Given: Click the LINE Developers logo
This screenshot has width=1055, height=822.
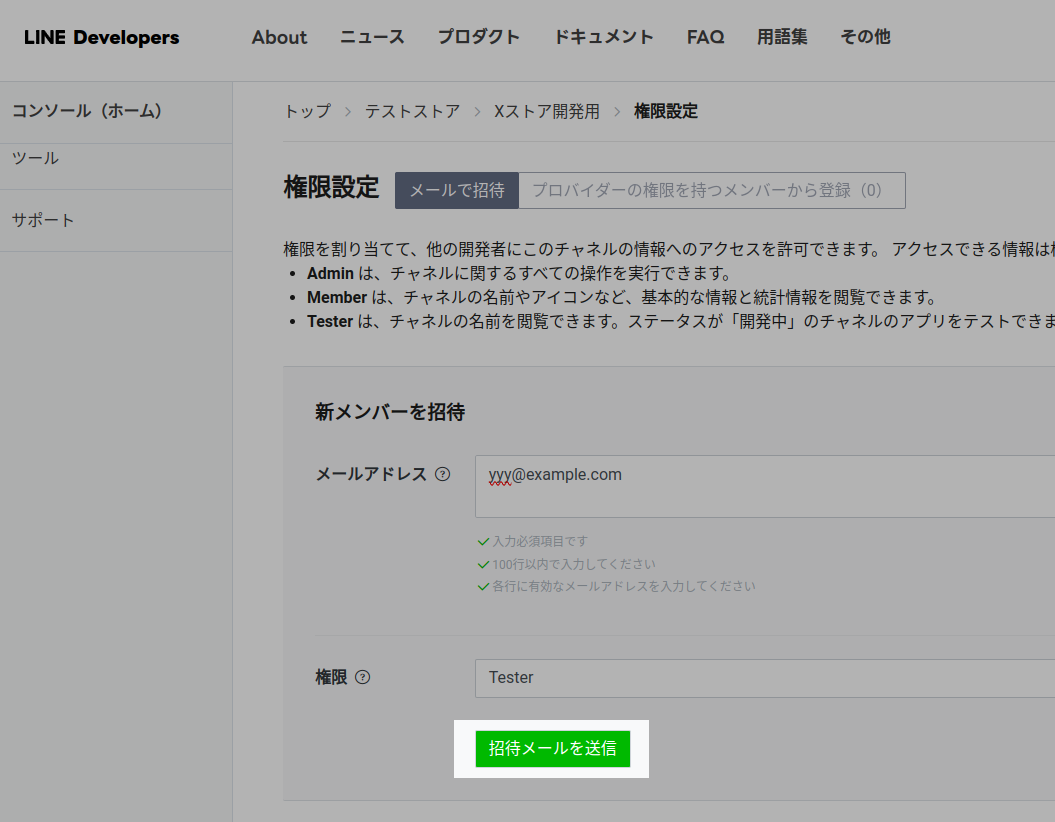Looking at the screenshot, I should 102,38.
